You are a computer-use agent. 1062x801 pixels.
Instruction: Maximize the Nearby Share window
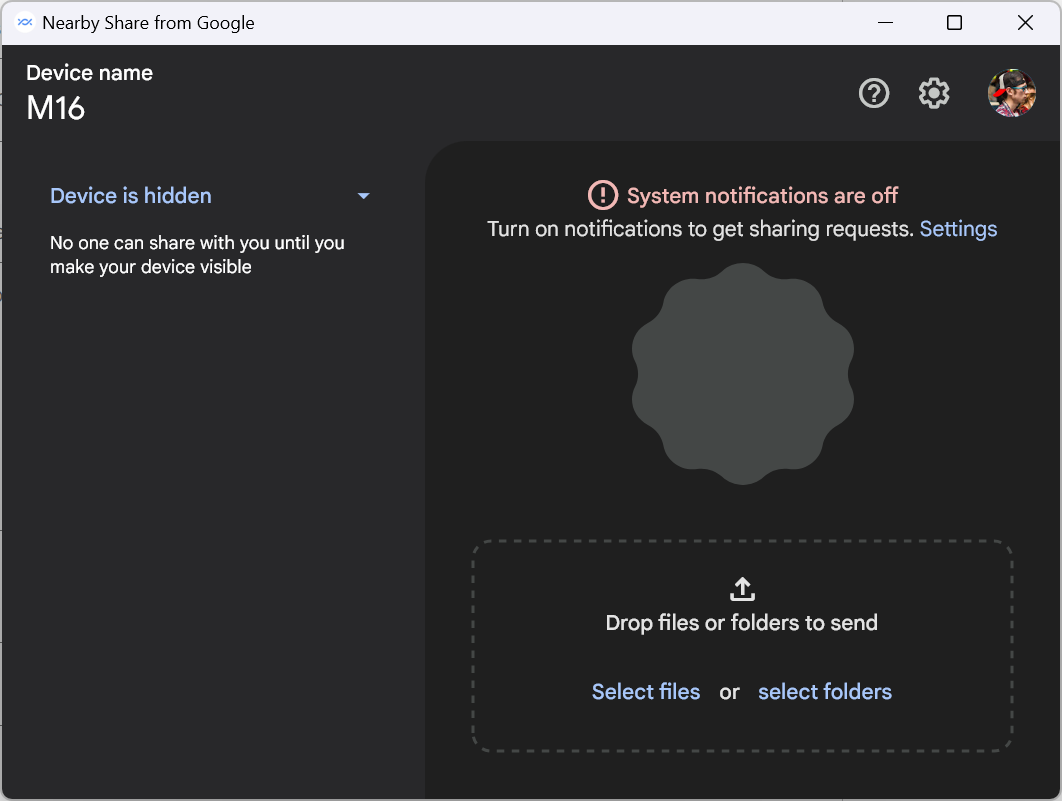954,23
